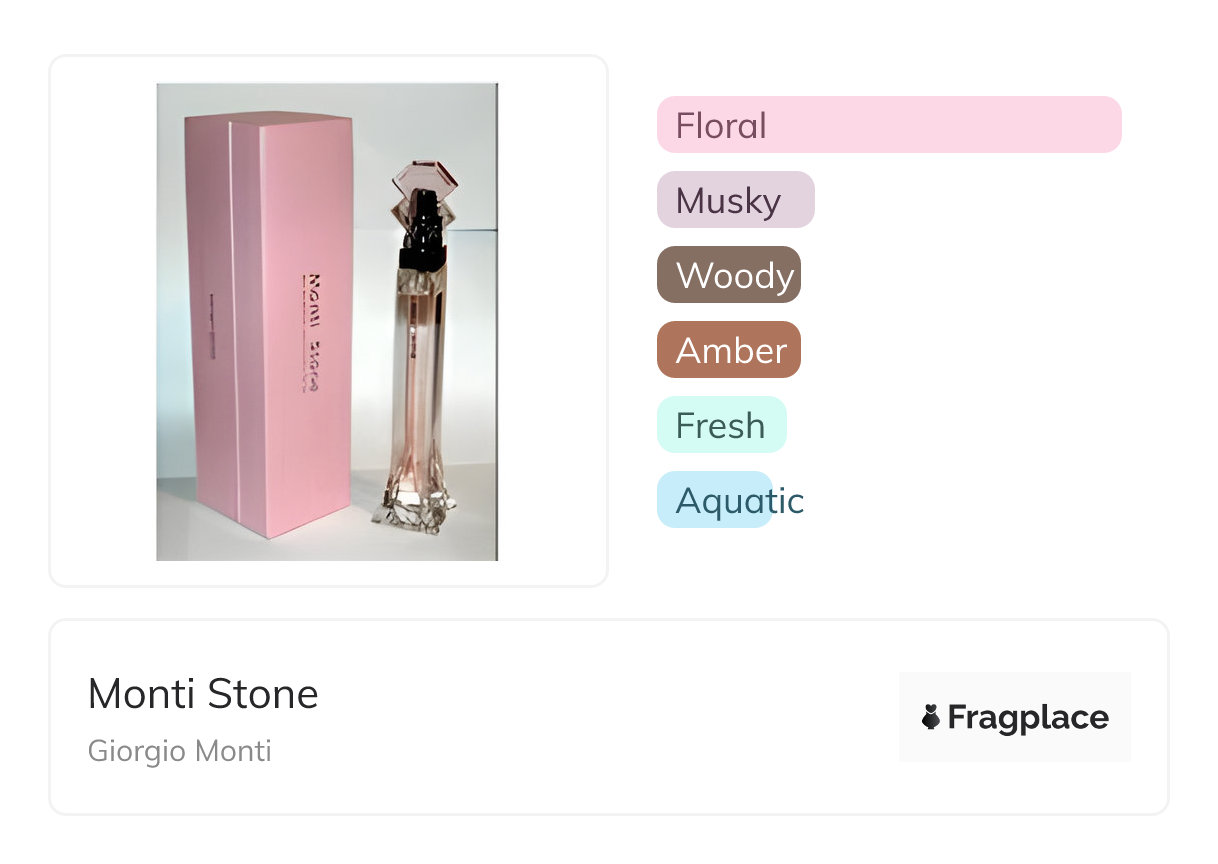Screen dimensions: 1218x864
Task: Select the Amber accord bar
Action: pos(729,350)
